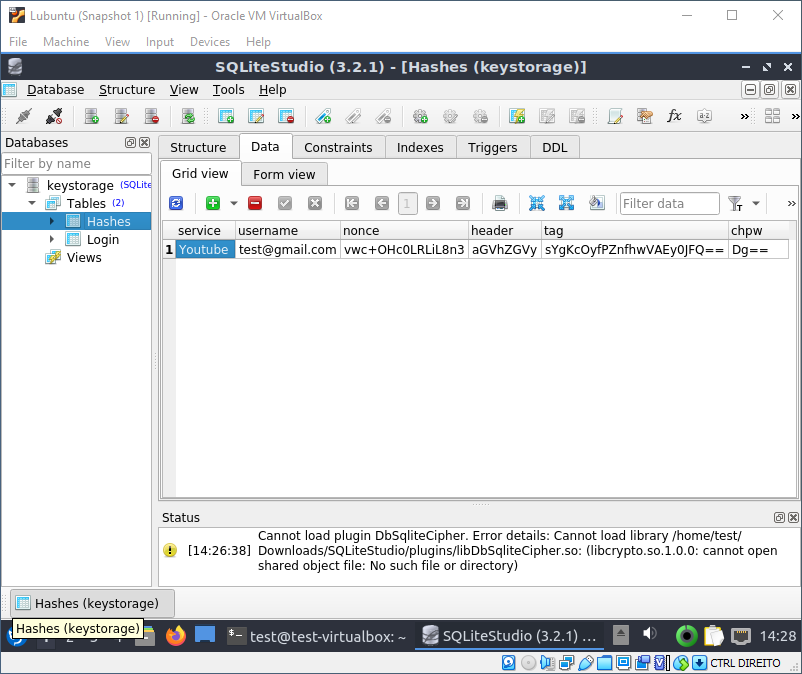802x674 pixels.
Task: Click the Filter by name field
Action: coord(77,164)
